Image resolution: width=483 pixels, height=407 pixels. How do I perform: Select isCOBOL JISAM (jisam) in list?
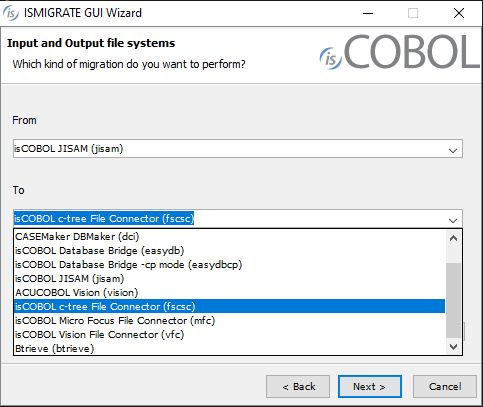click(229, 279)
